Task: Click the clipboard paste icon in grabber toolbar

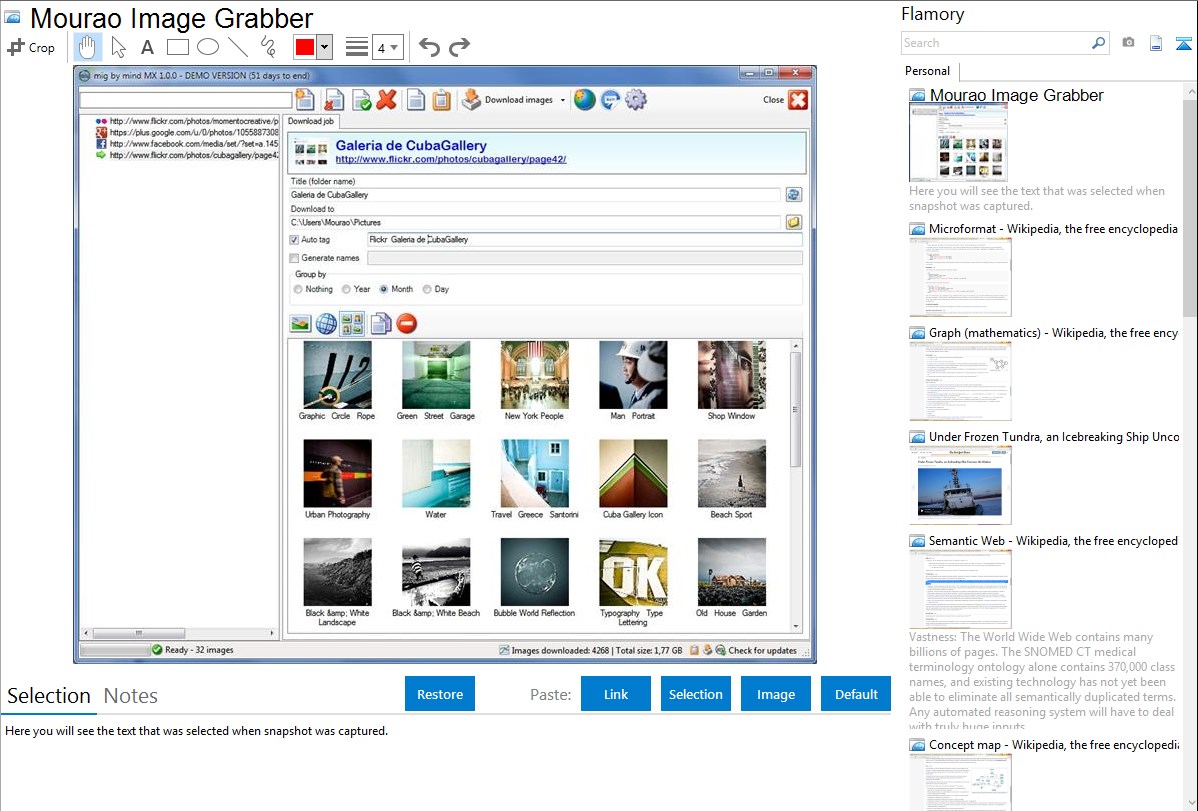Action: point(442,100)
